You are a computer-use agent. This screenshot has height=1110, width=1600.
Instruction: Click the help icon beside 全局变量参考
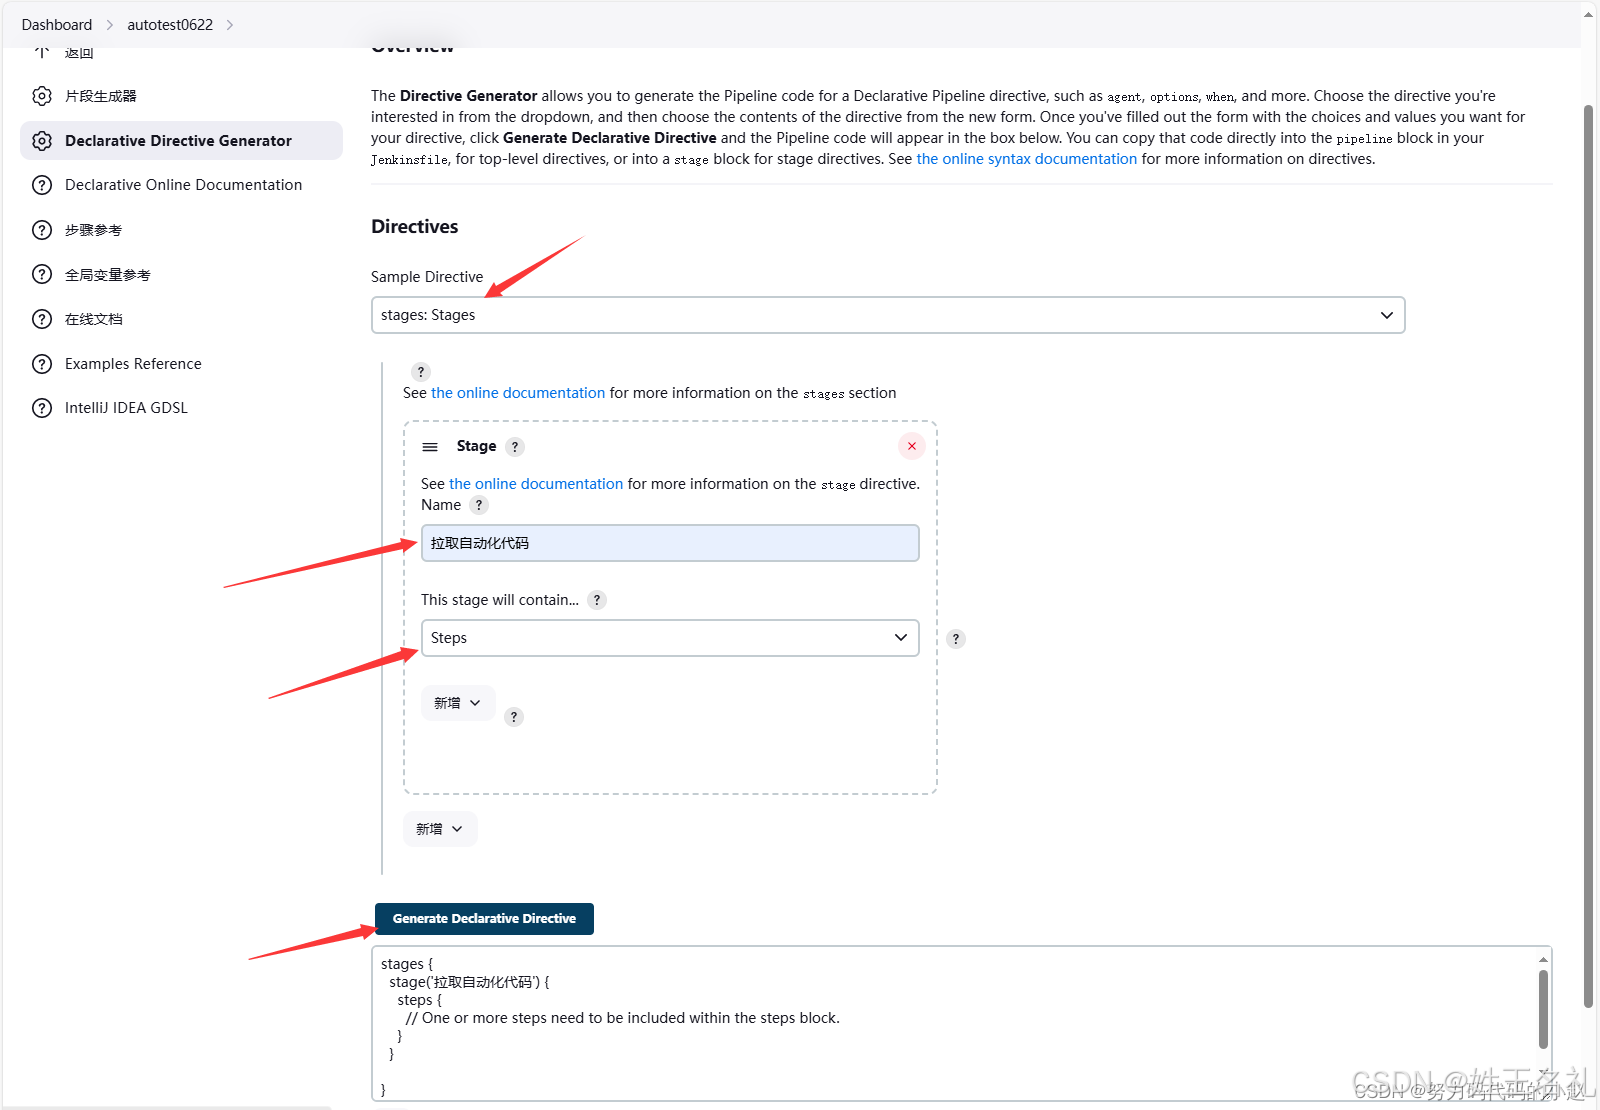click(42, 274)
